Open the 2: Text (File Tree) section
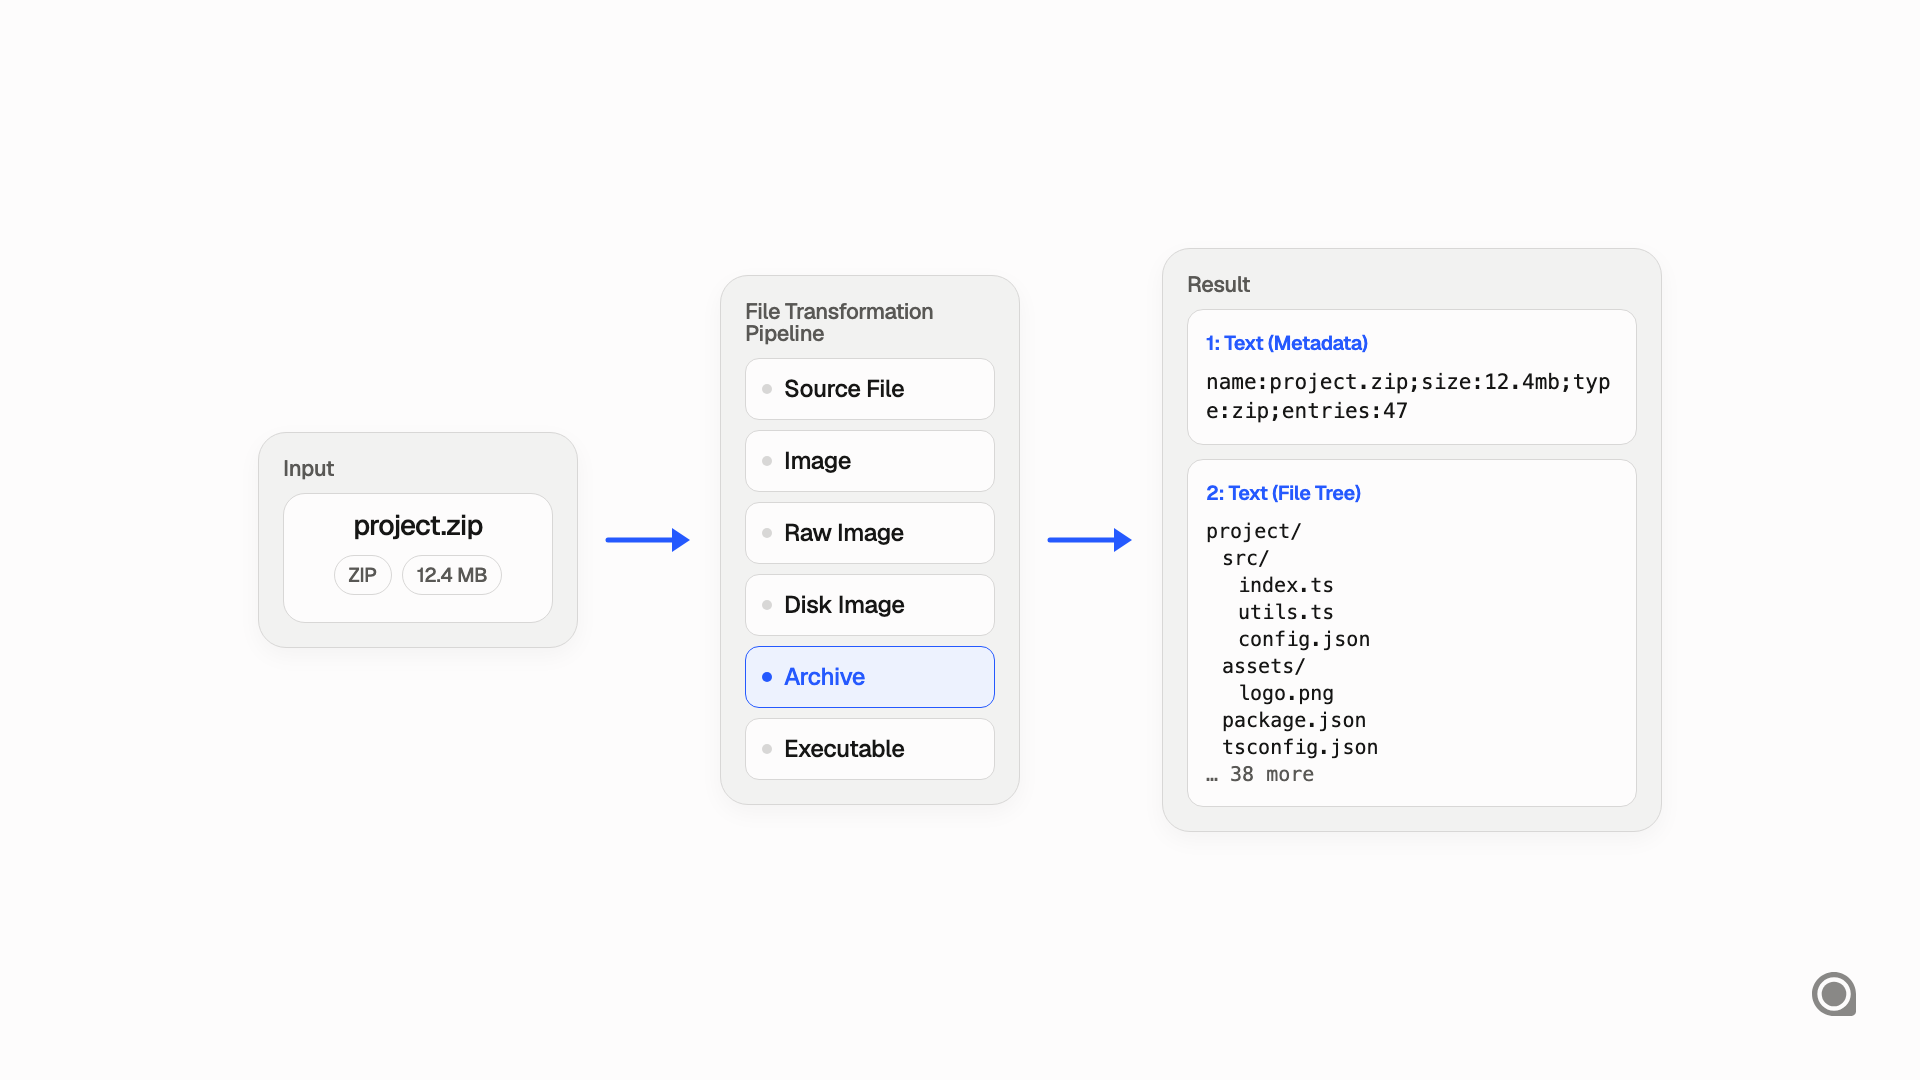 (x=1283, y=493)
